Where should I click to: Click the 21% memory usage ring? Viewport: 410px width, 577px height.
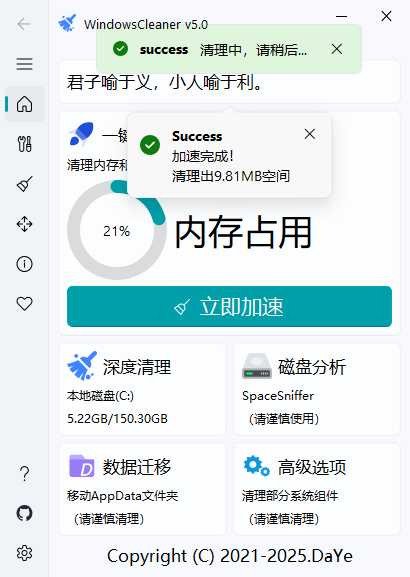click(117, 230)
